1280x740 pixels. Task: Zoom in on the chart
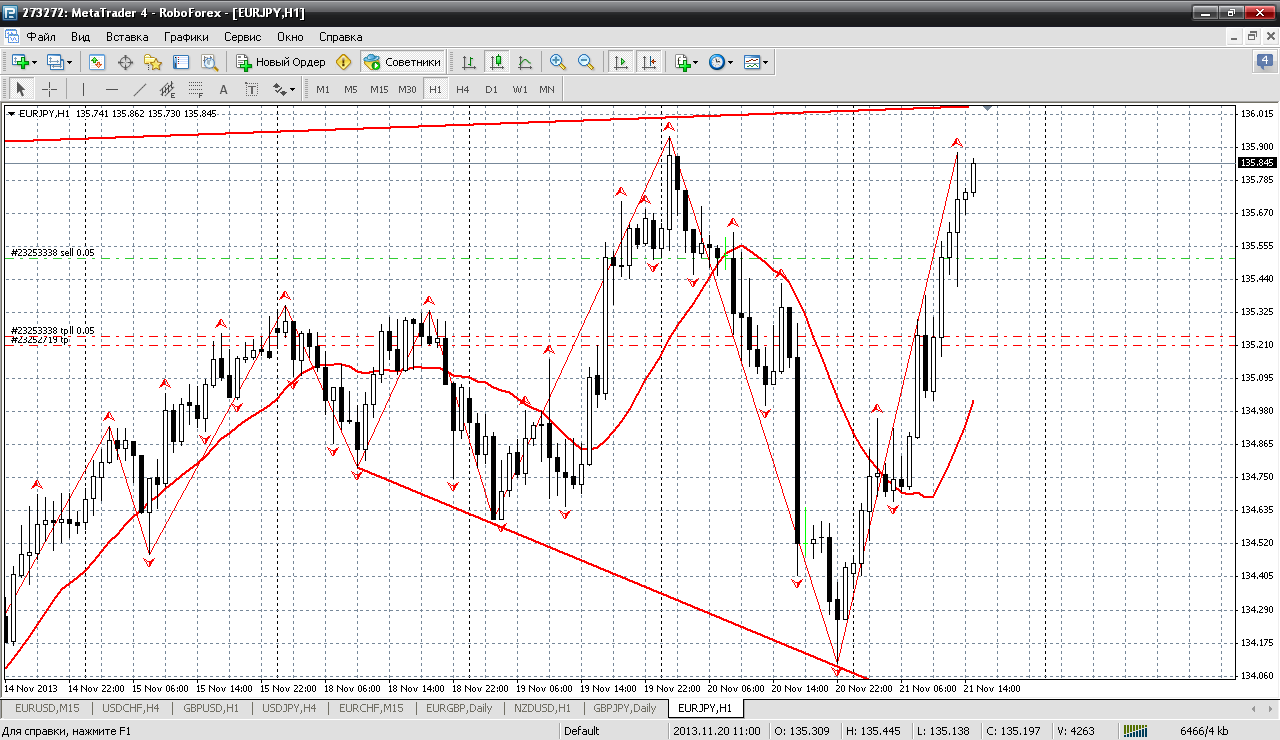click(558, 62)
